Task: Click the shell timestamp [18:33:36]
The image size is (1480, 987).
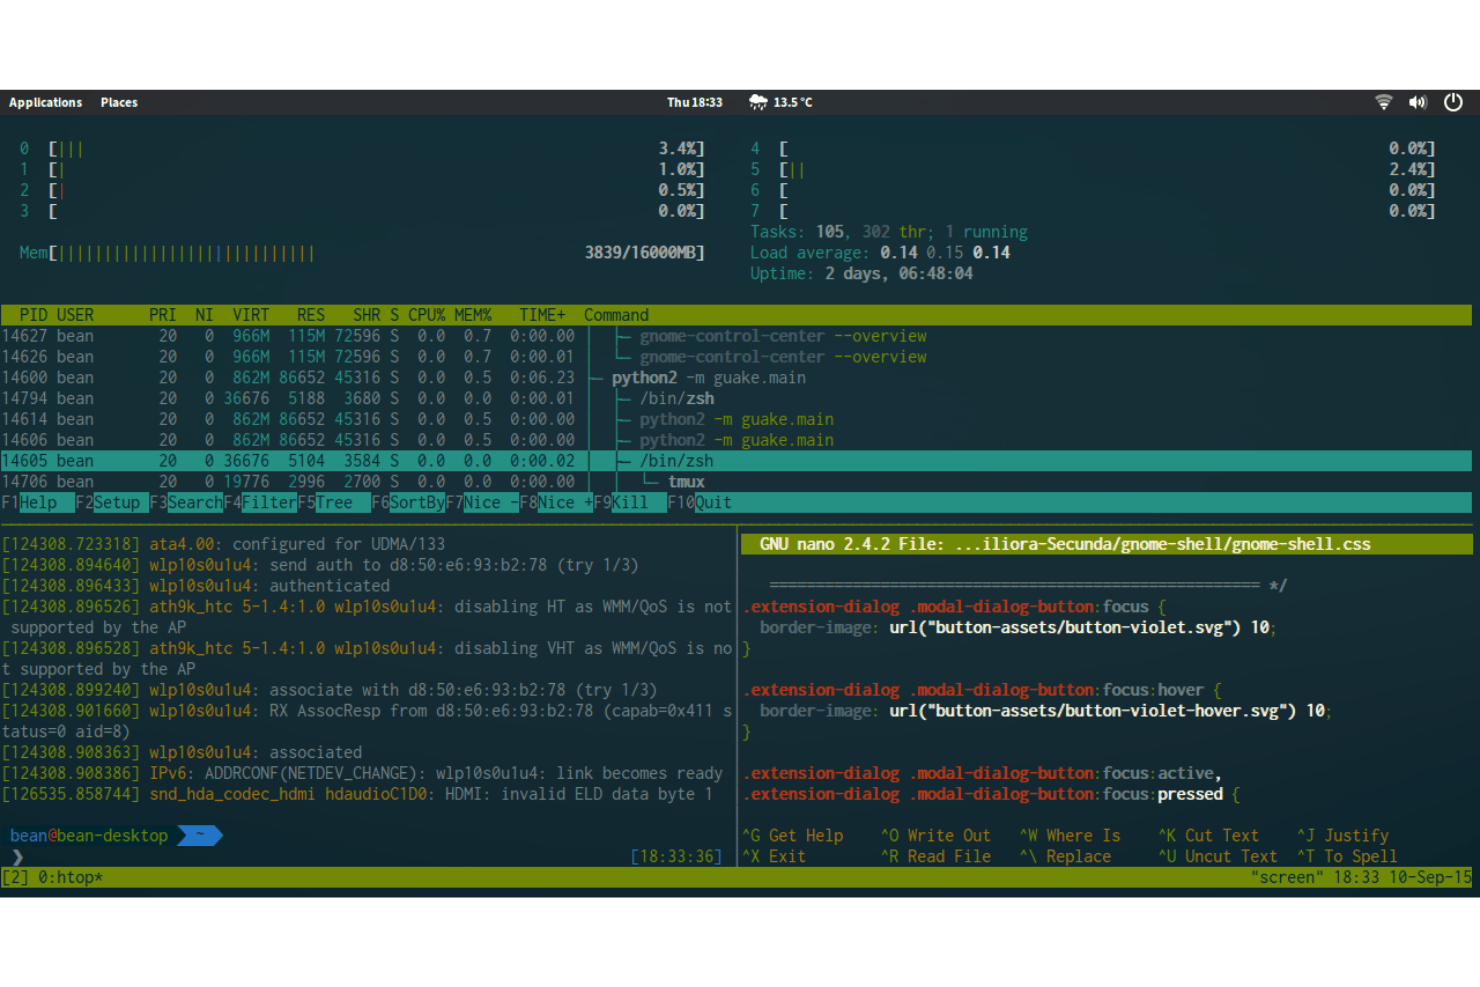Action: point(676,857)
